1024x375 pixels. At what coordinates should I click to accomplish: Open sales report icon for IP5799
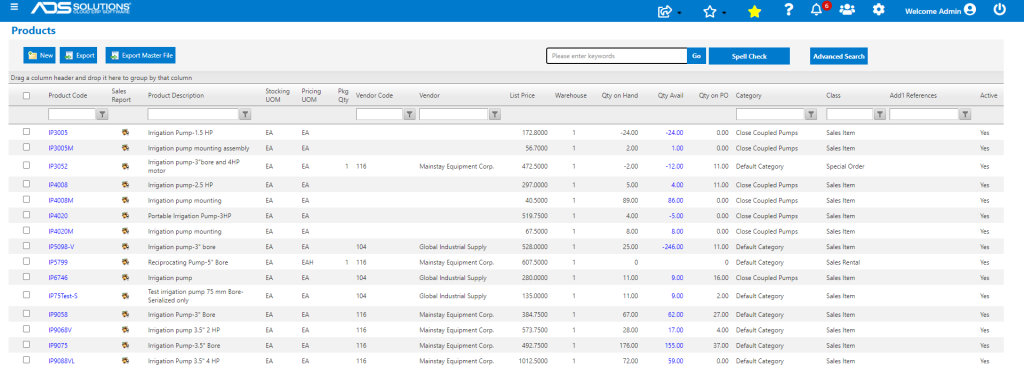(125, 262)
